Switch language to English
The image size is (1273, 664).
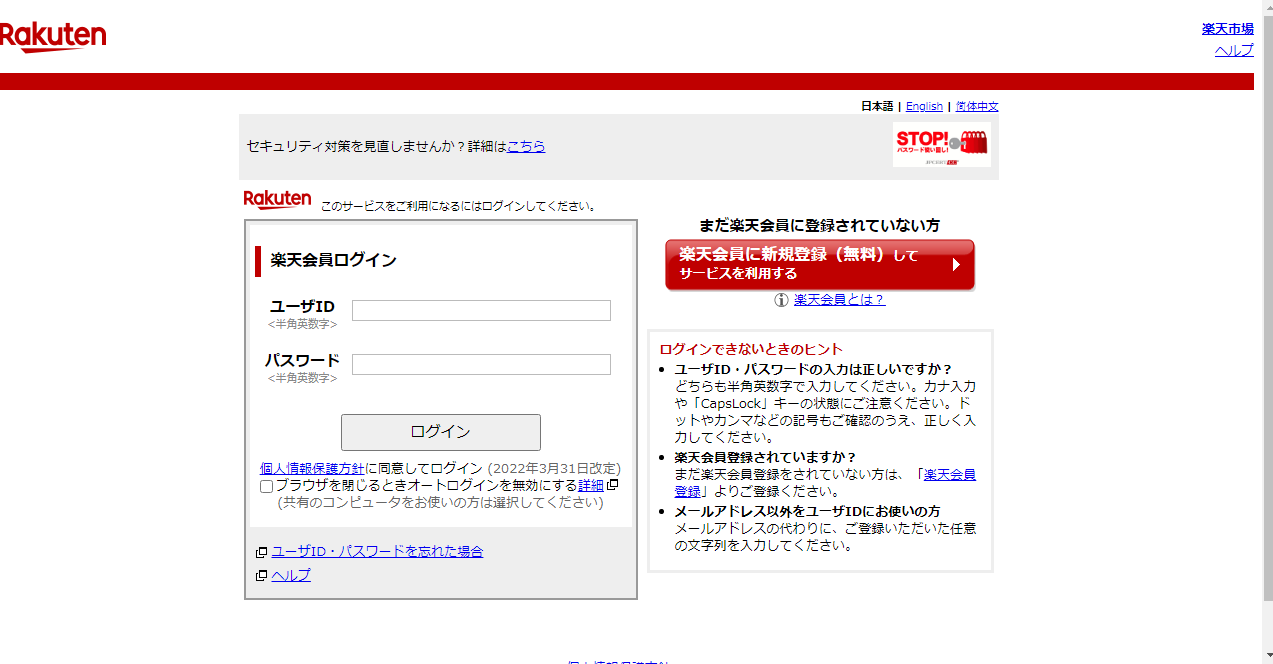click(x=924, y=106)
